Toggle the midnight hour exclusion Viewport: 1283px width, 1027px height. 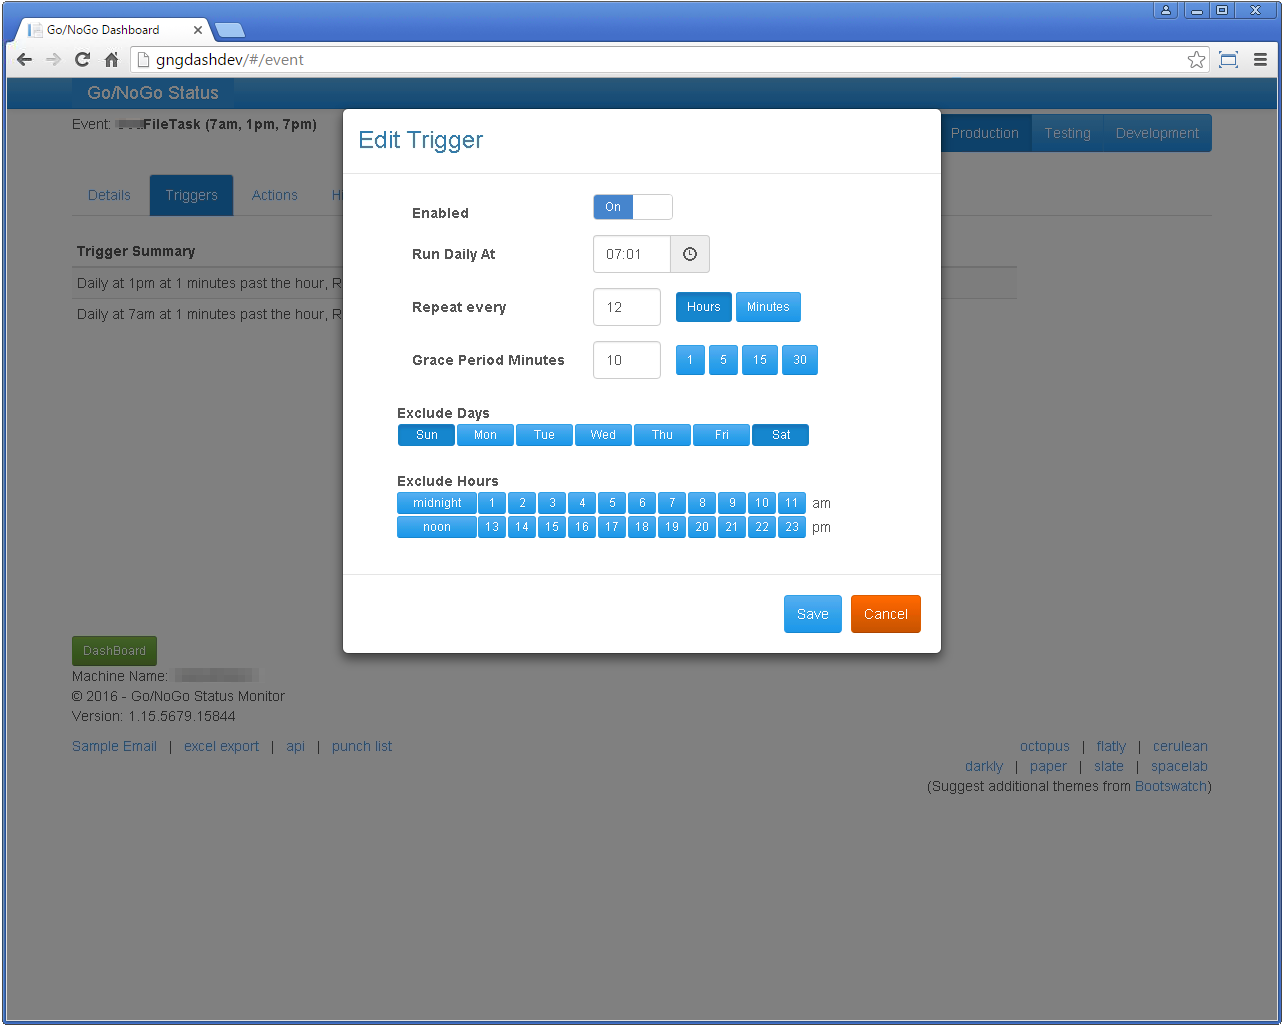[x=437, y=503]
